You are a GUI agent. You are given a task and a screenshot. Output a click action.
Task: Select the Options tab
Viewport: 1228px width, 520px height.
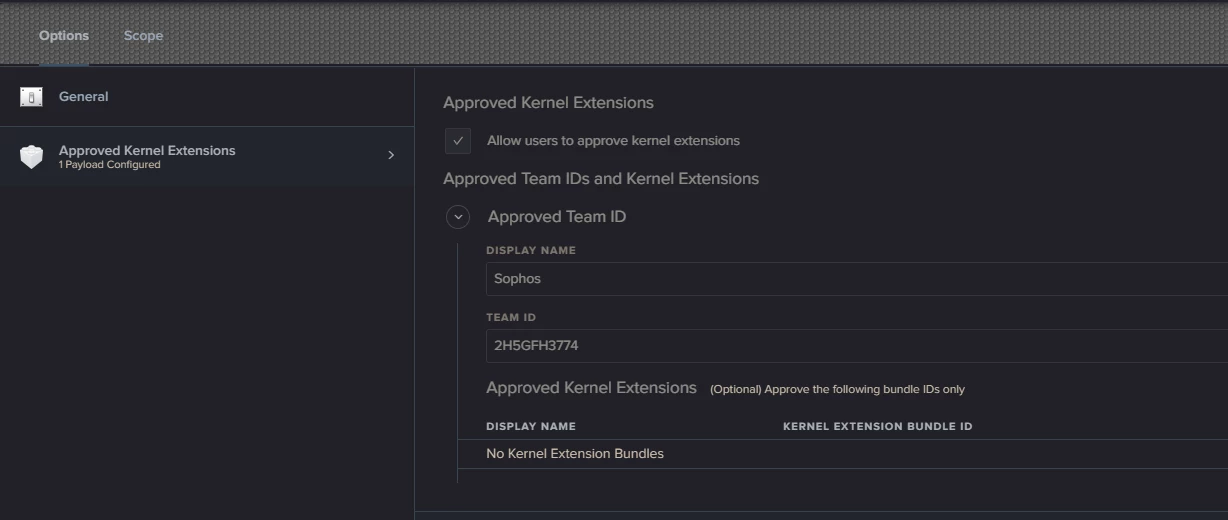(64, 35)
